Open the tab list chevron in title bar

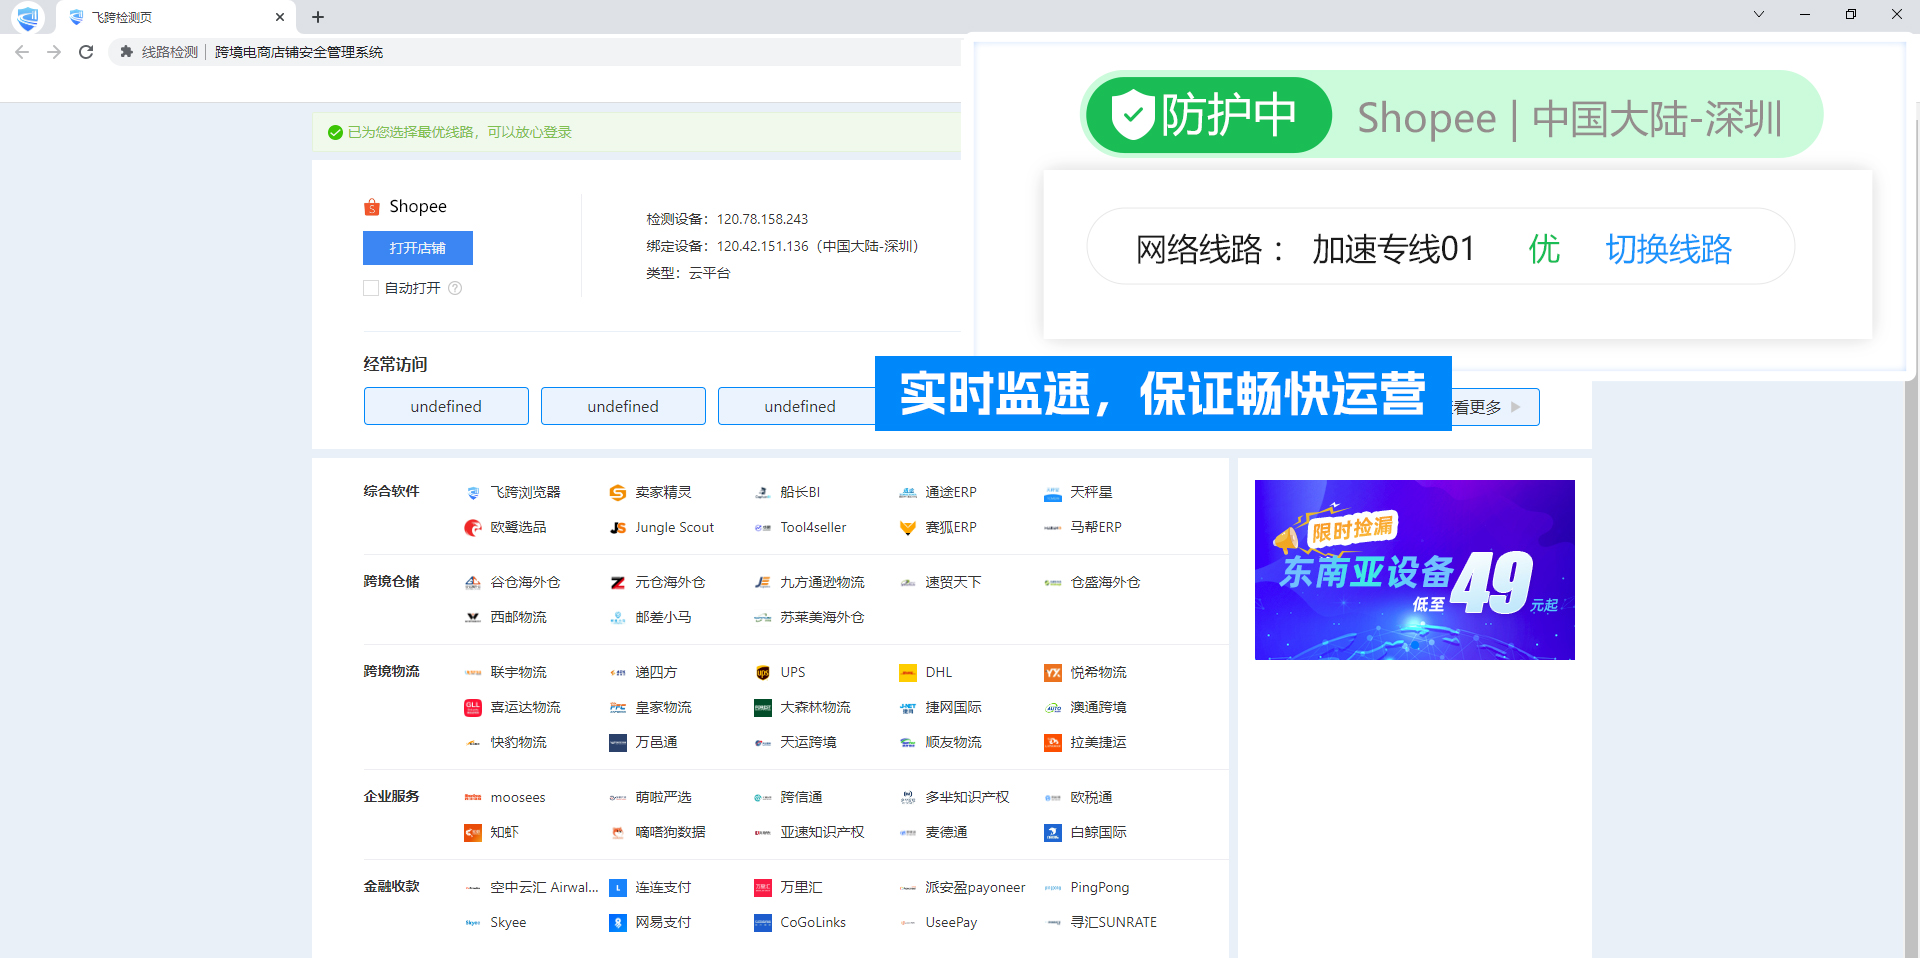[x=1759, y=14]
